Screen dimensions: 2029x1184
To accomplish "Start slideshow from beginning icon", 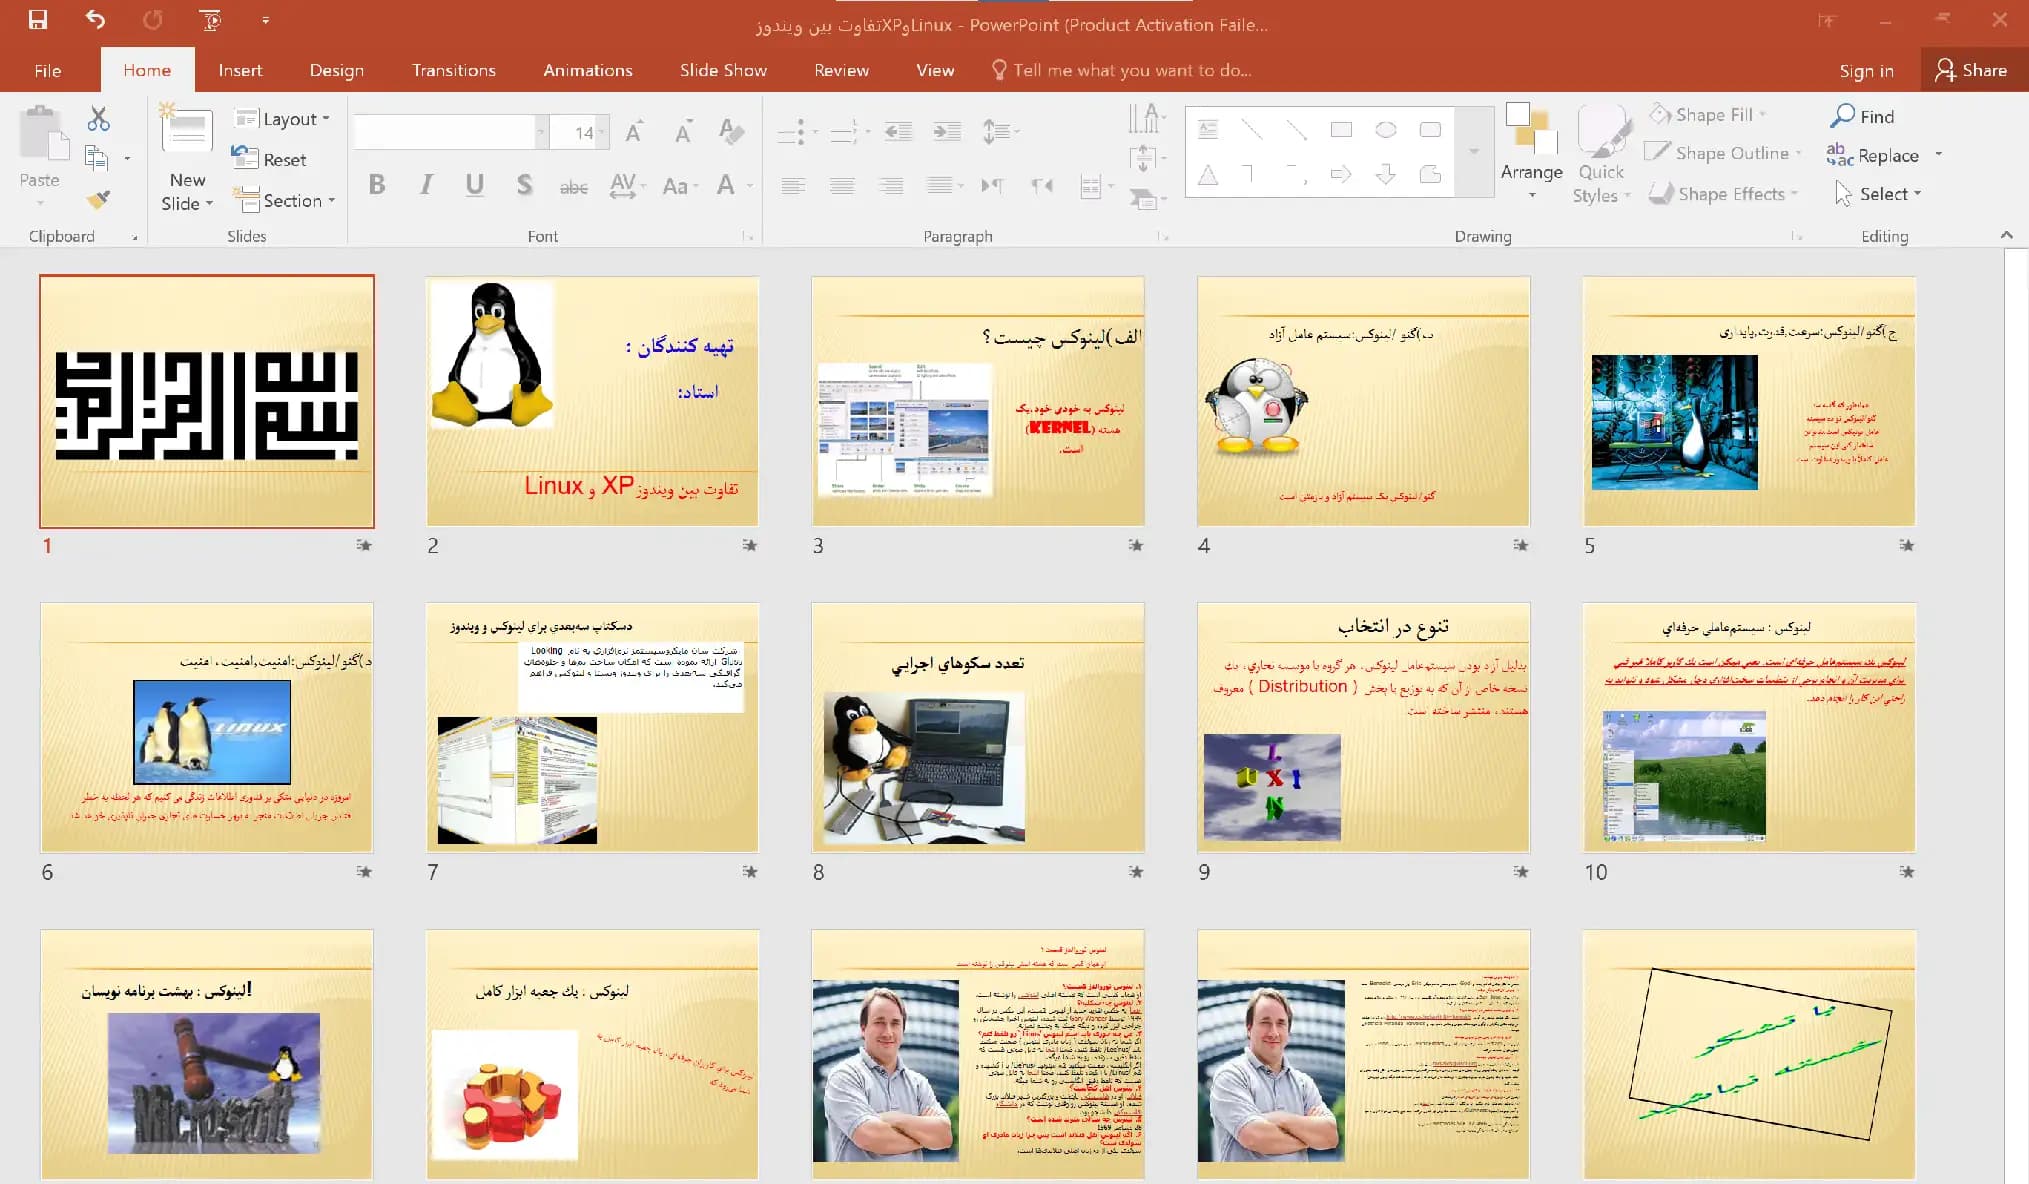I will click(x=210, y=20).
